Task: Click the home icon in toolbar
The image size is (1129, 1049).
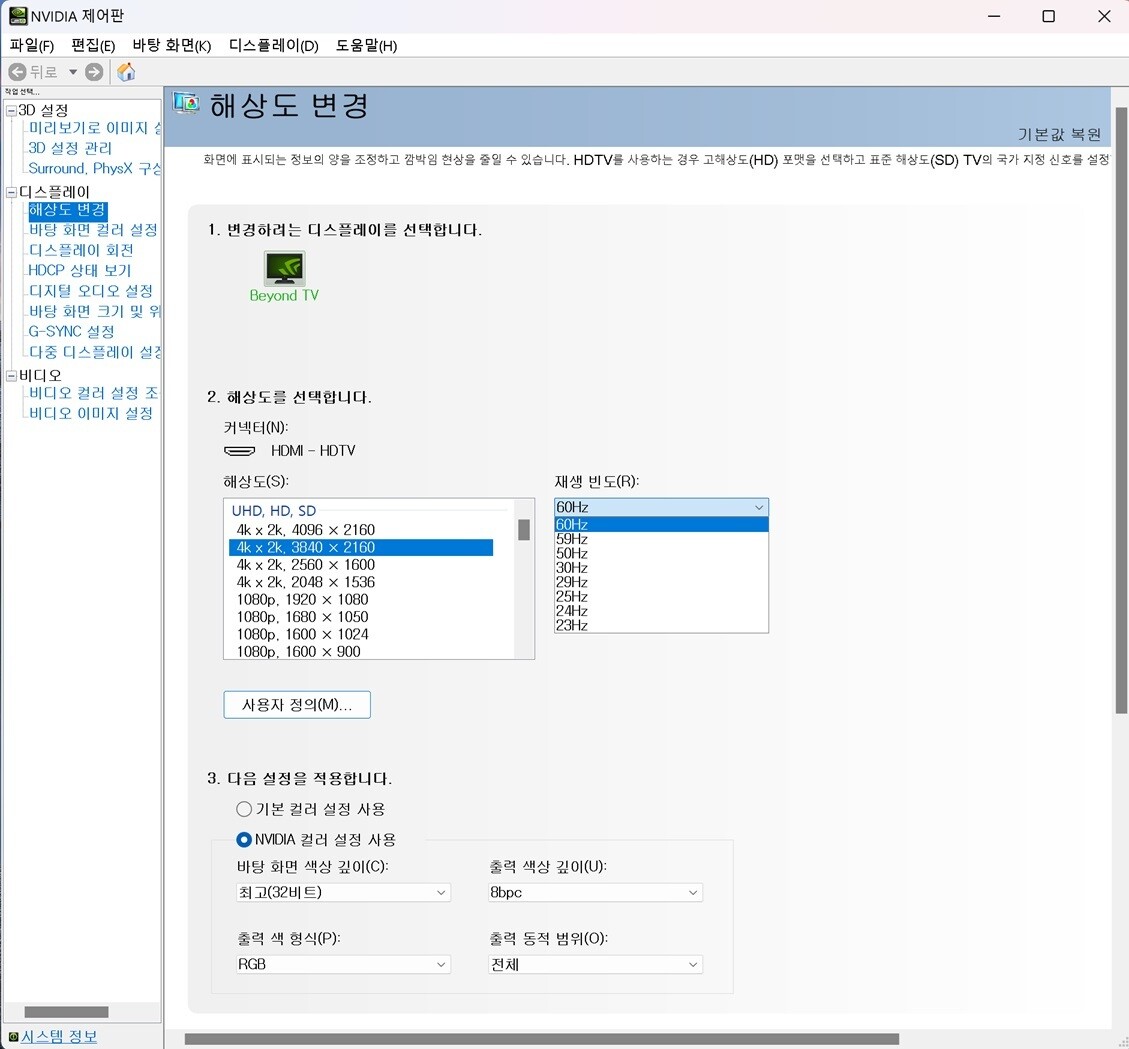Action: (126, 72)
